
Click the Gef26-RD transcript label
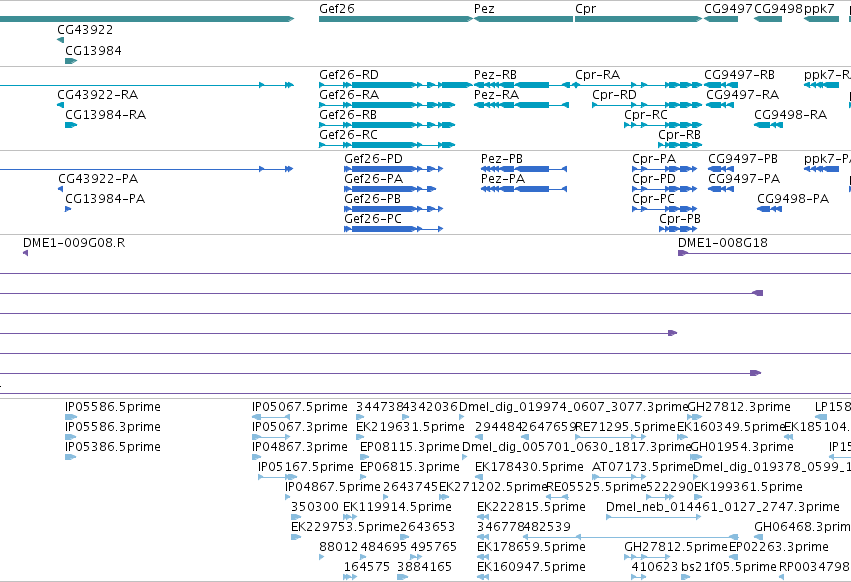point(348,75)
